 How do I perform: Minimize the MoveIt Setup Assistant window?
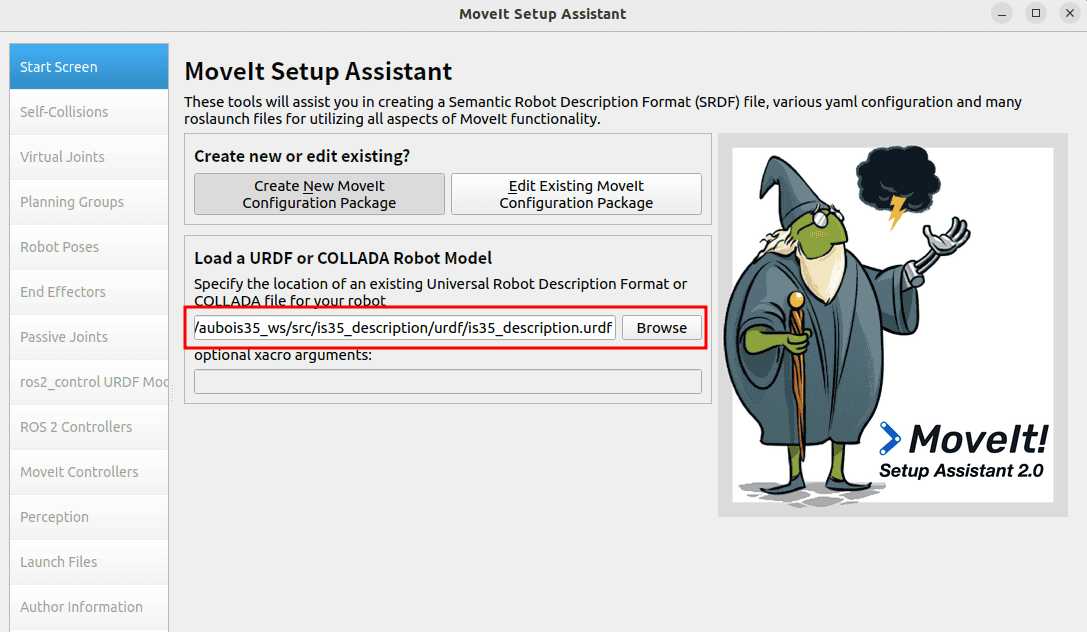(1003, 13)
